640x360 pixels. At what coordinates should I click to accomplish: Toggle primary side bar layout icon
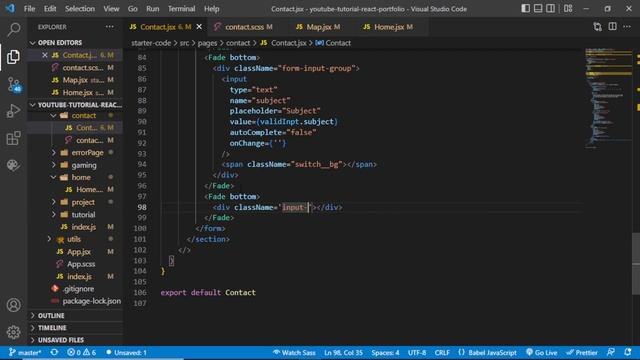[526, 9]
